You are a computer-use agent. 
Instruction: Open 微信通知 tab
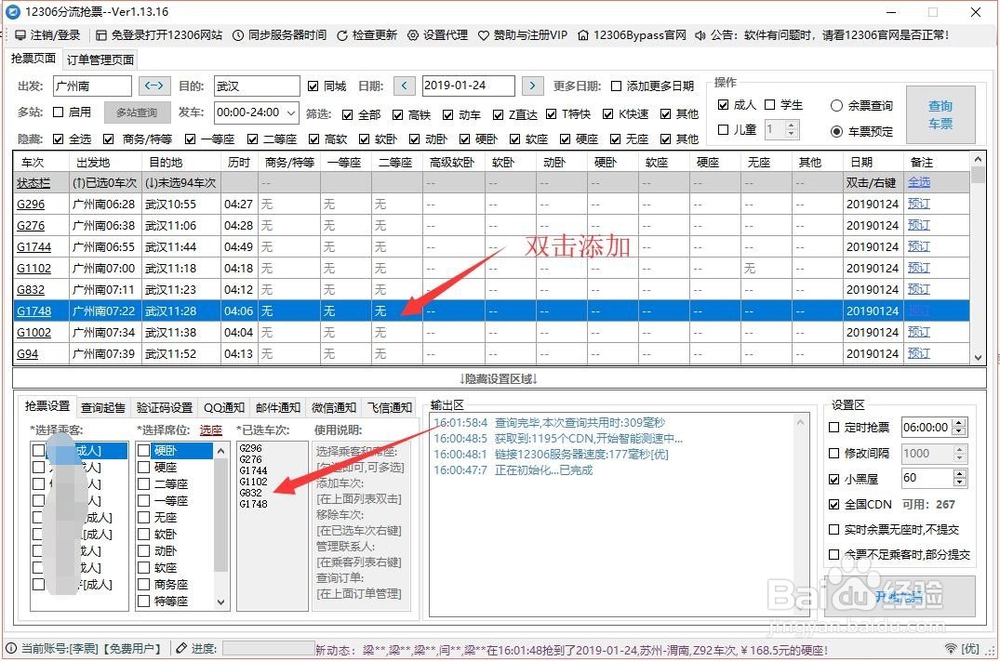[334, 407]
